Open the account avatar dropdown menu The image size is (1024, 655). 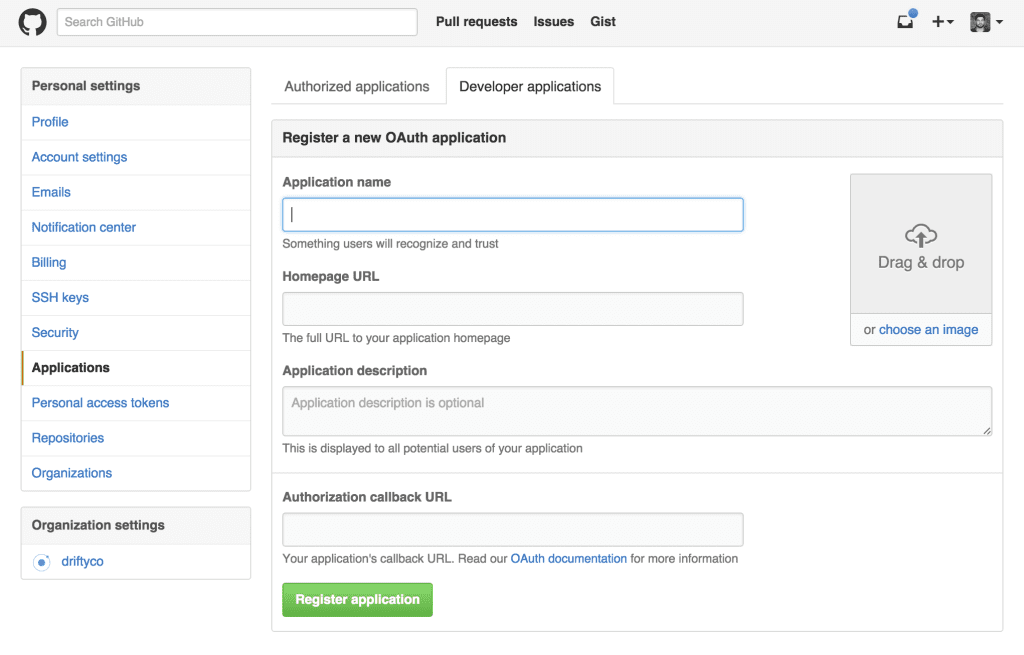pyautogui.click(x=983, y=21)
